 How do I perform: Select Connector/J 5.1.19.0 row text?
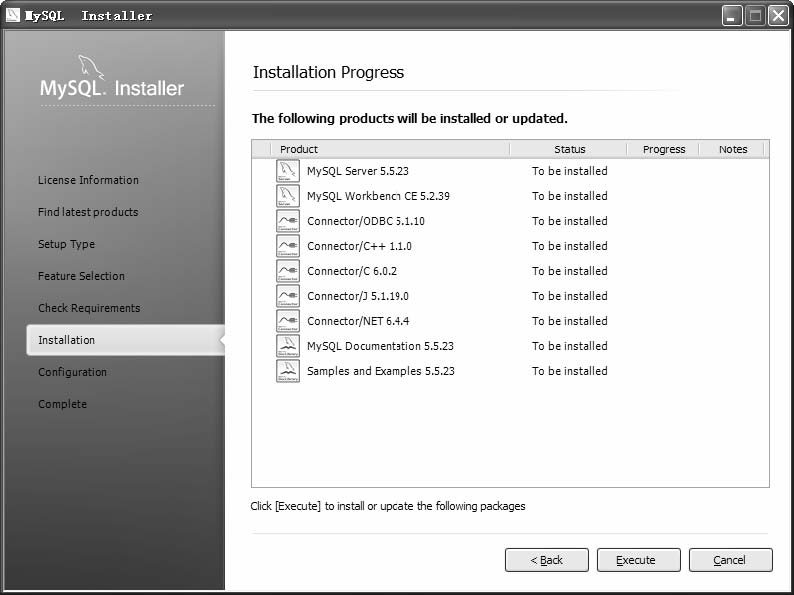click(358, 296)
